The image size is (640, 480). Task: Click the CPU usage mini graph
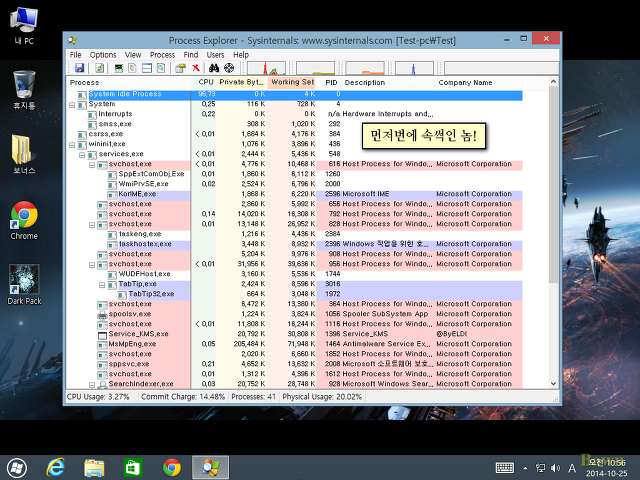266,68
